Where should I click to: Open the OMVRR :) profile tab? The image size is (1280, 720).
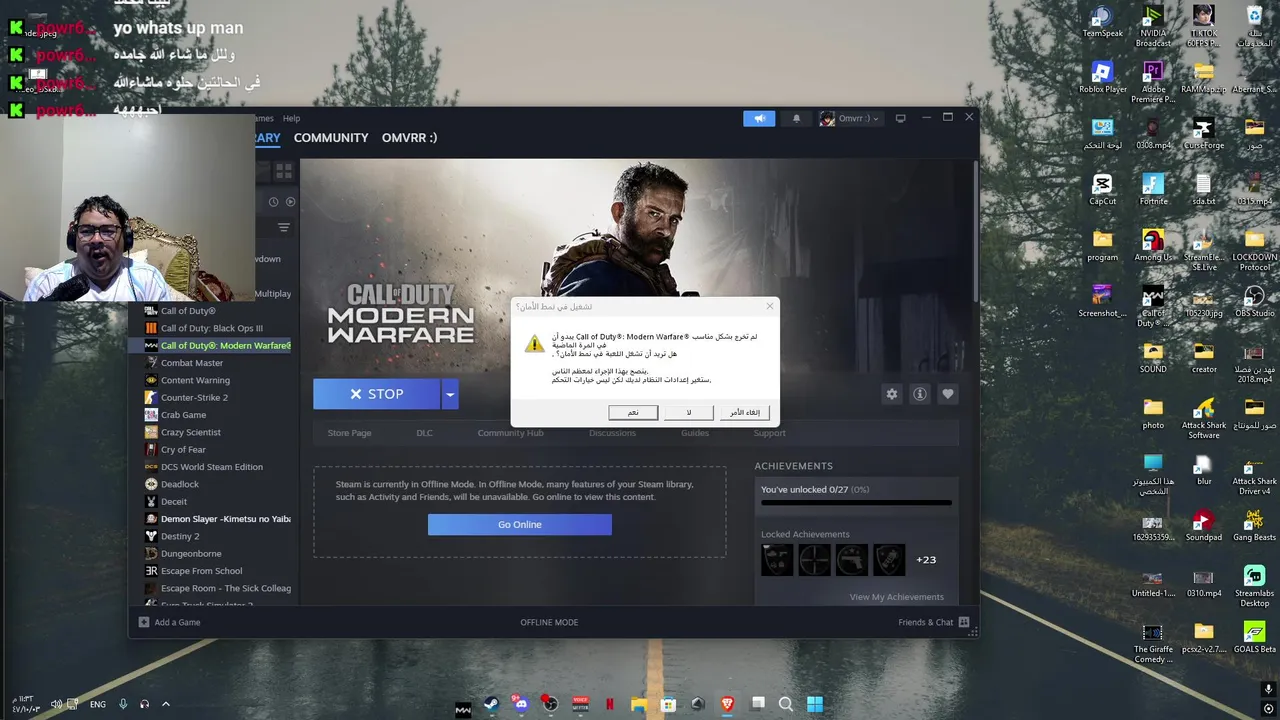click(409, 138)
